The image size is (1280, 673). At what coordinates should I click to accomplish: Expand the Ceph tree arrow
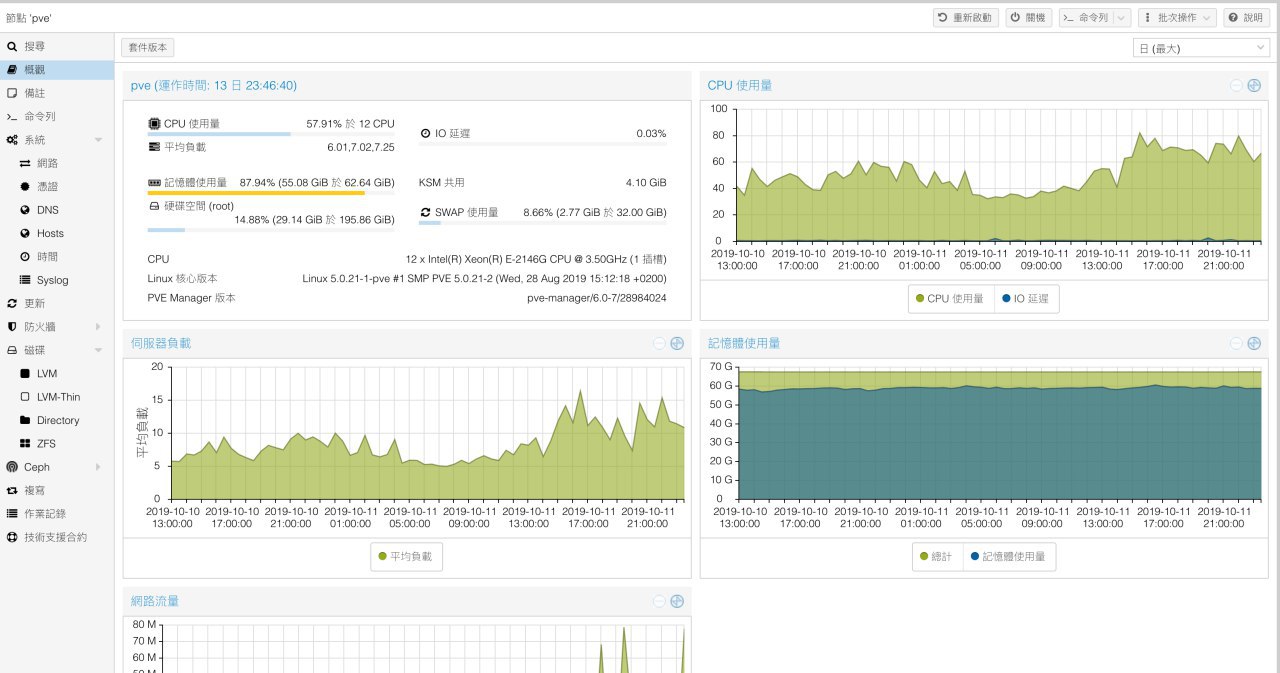coord(98,467)
